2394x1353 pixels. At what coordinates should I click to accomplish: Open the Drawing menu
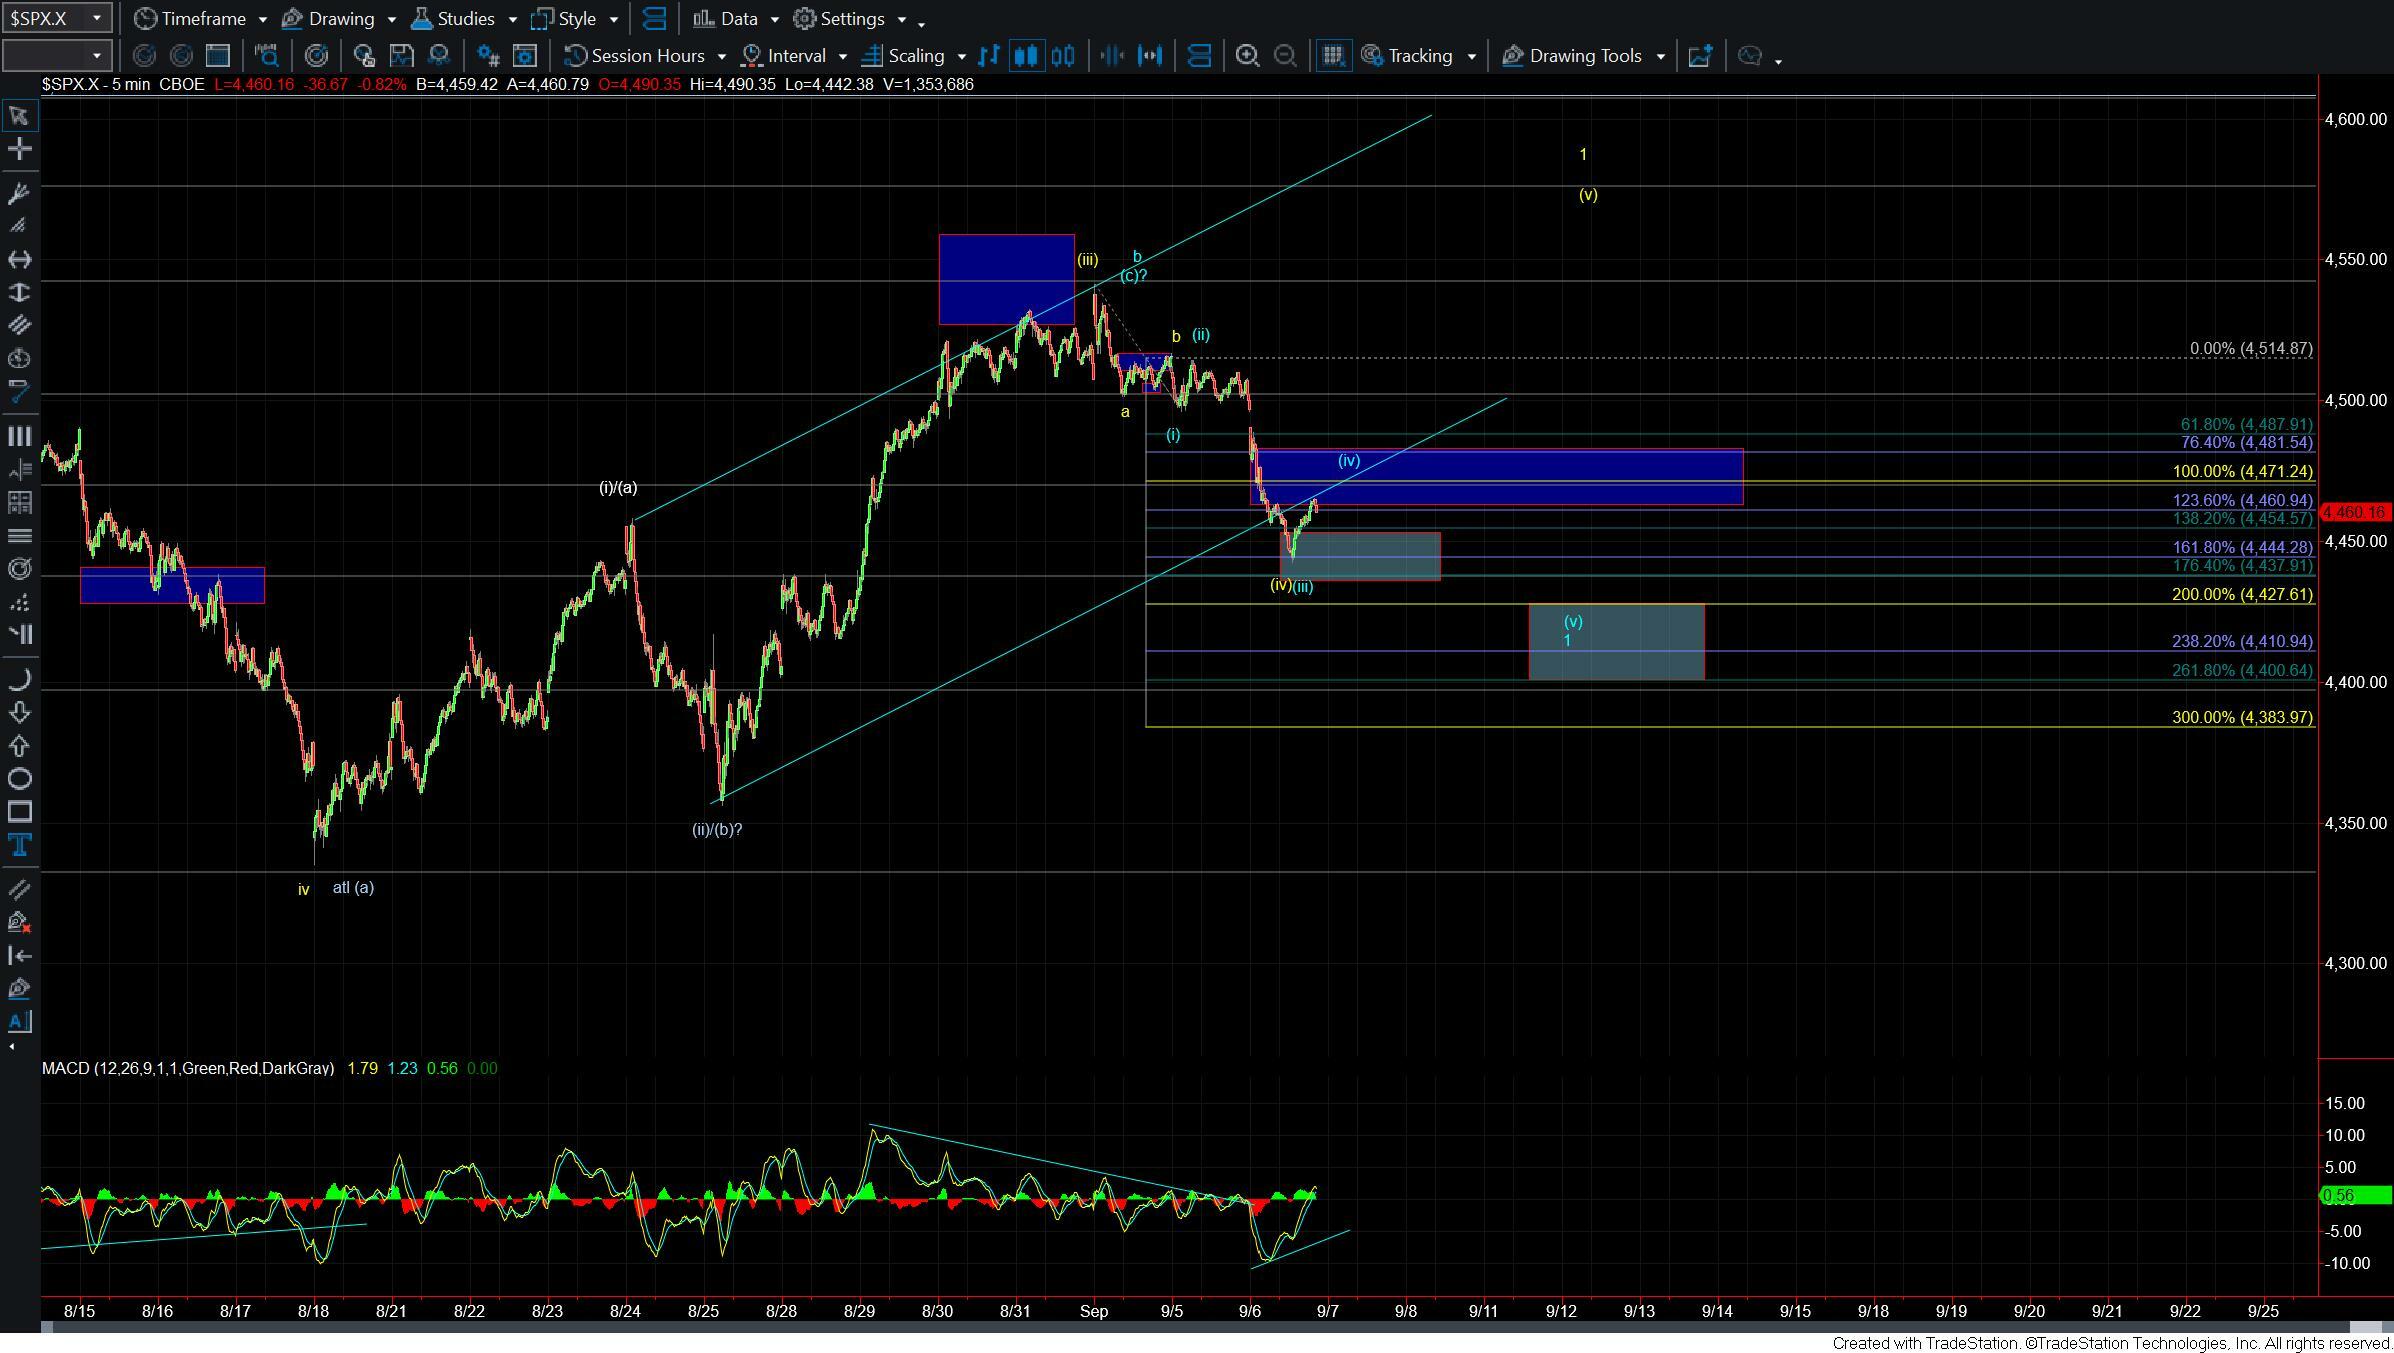click(328, 19)
